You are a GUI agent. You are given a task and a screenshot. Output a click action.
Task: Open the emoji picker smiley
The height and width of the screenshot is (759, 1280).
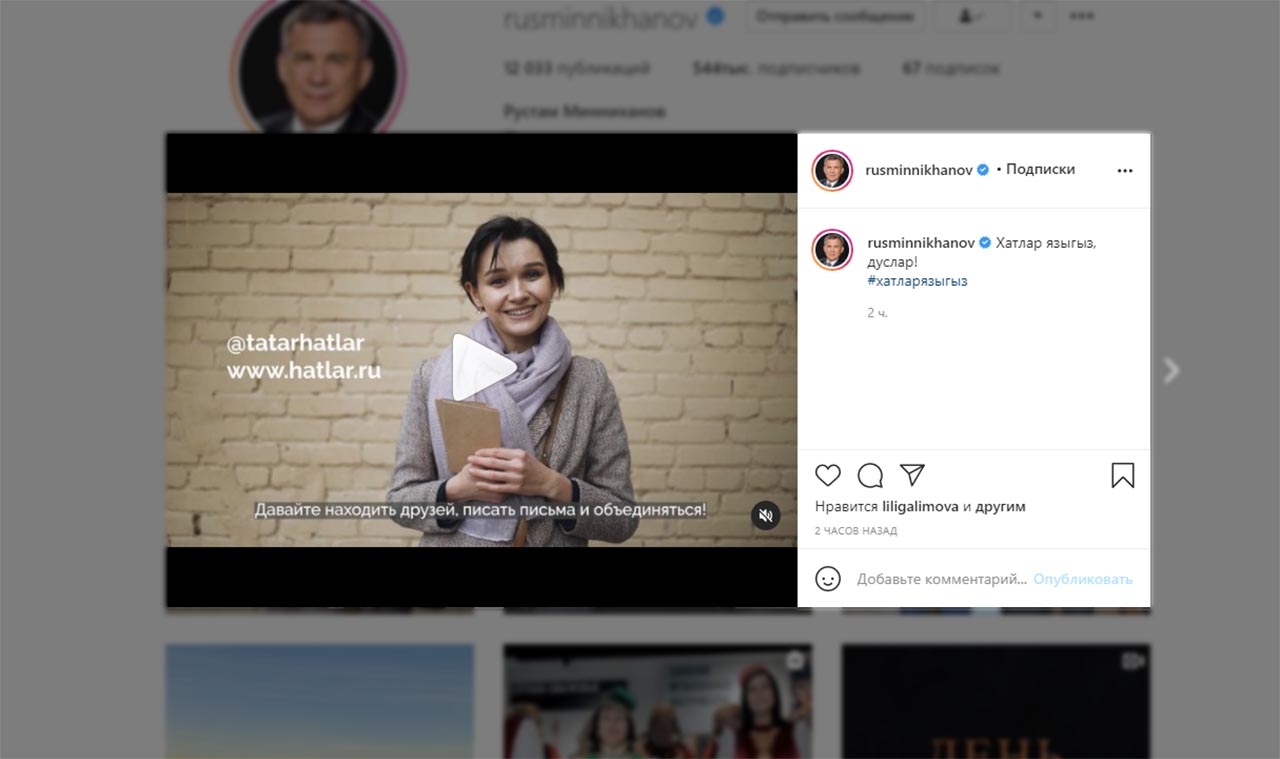828,579
